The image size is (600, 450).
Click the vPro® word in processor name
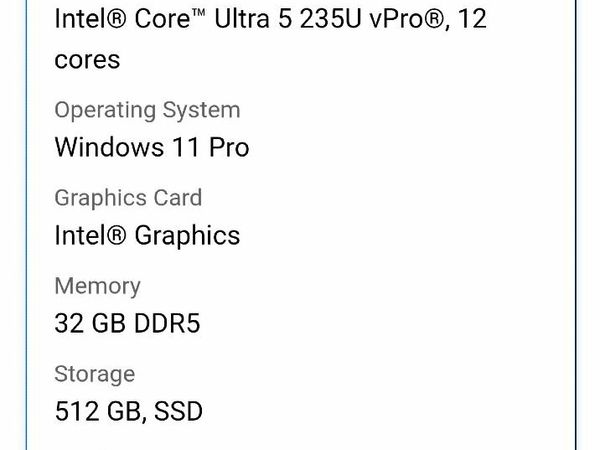pos(400,18)
